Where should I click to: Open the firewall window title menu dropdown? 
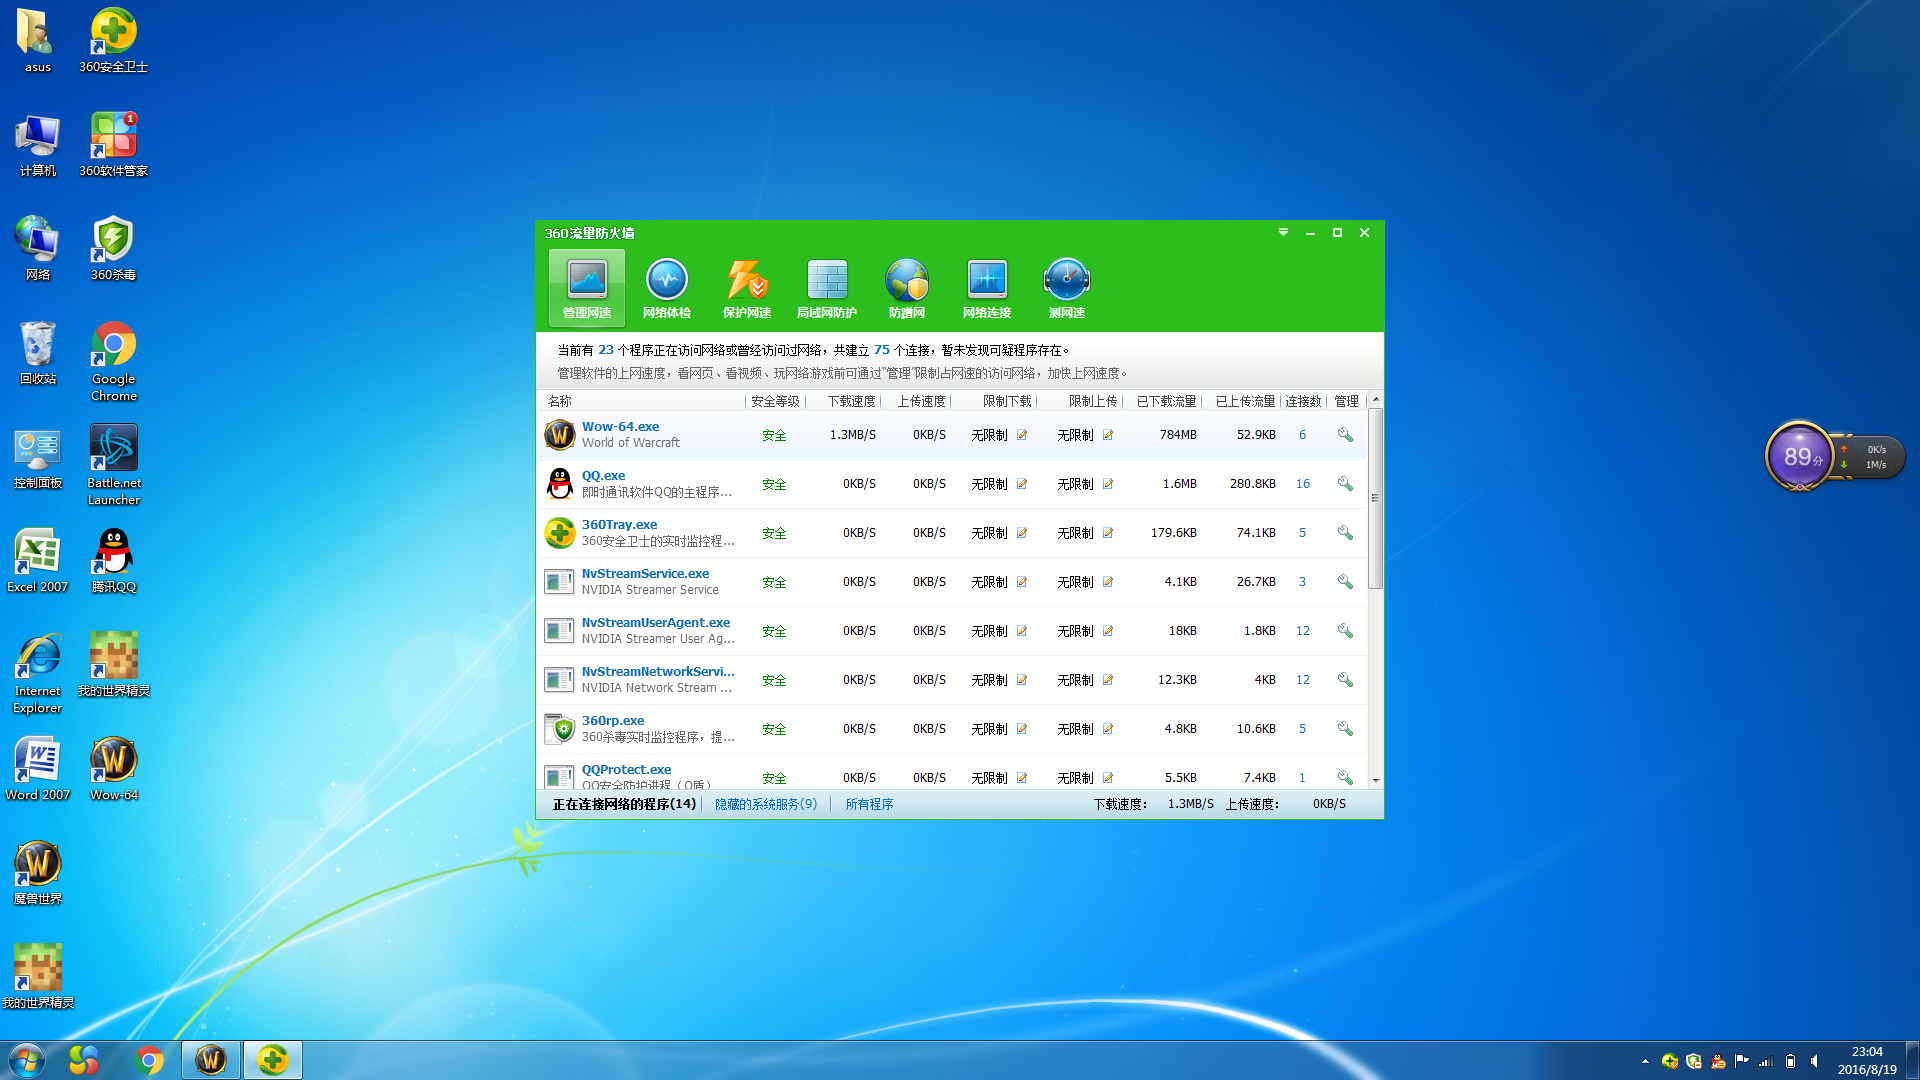(x=1283, y=232)
